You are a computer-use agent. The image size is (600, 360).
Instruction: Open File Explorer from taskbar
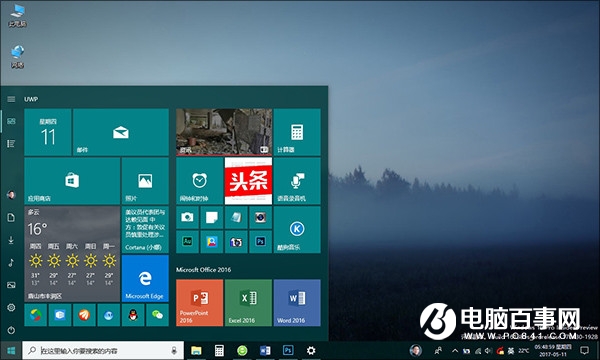(196, 350)
